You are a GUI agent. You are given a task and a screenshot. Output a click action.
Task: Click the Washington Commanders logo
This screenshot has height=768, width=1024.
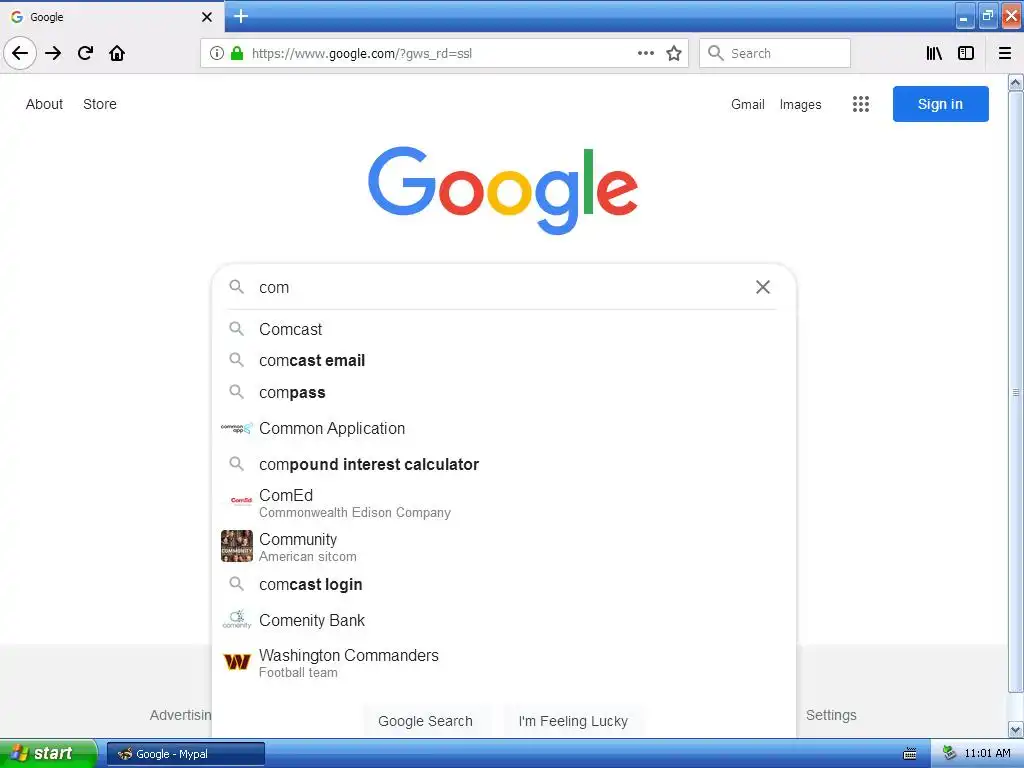[x=236, y=662]
